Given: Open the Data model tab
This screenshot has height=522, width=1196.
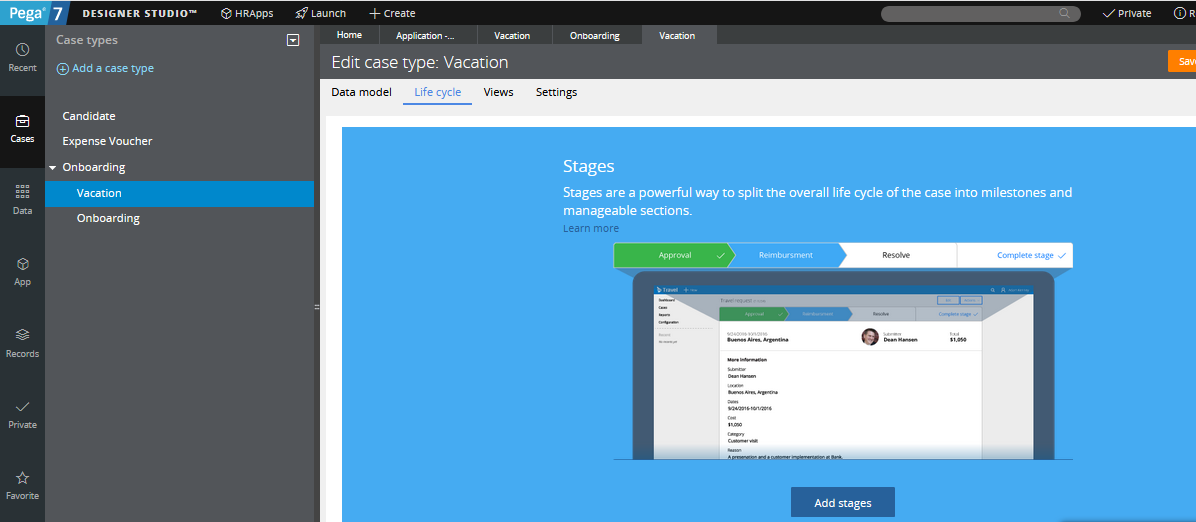Looking at the screenshot, I should coord(362,92).
